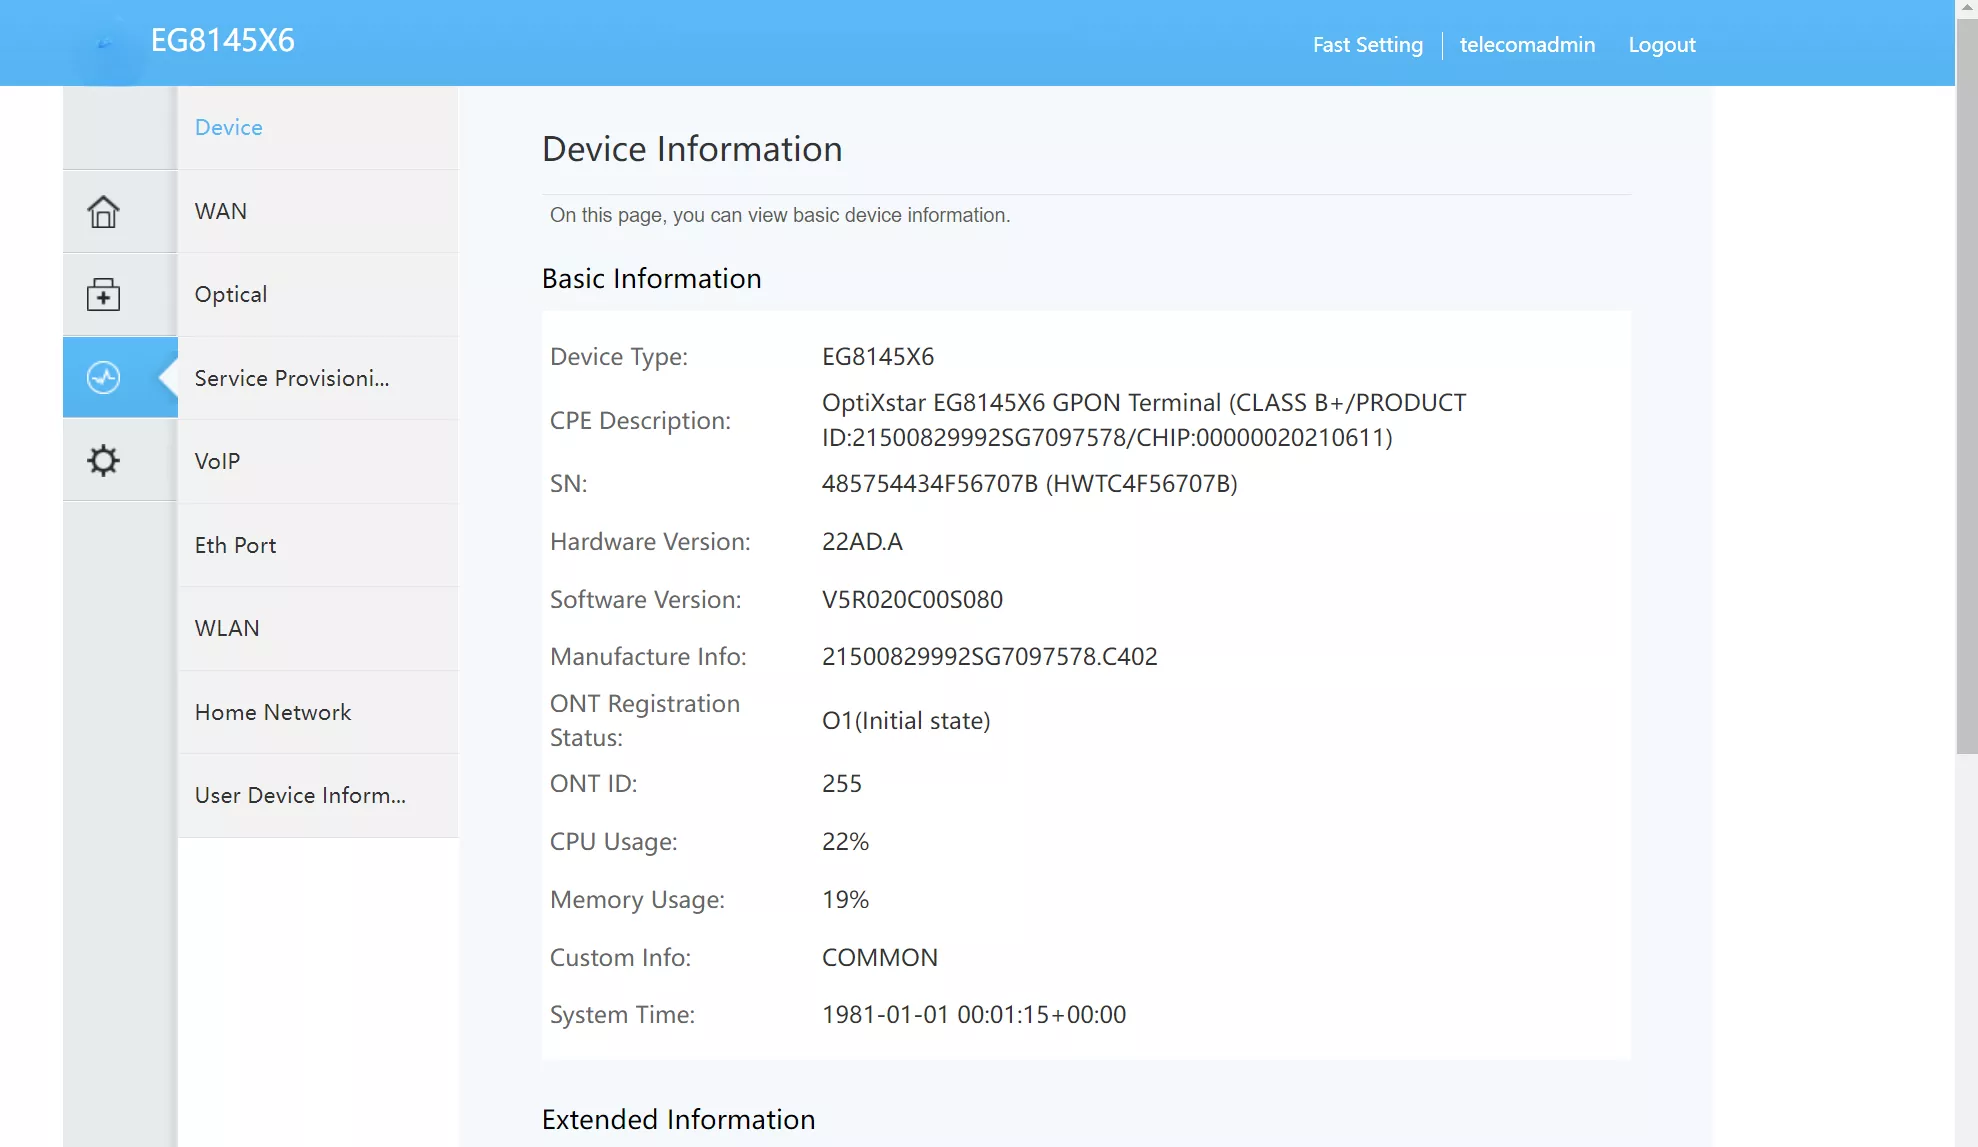
Task: Click the Extended Information heading
Action: [678, 1119]
